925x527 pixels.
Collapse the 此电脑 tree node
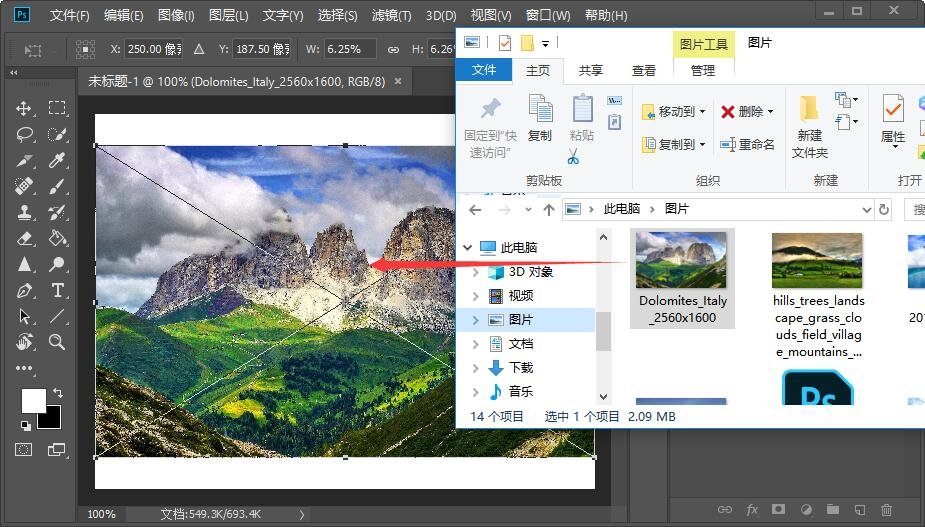467,247
